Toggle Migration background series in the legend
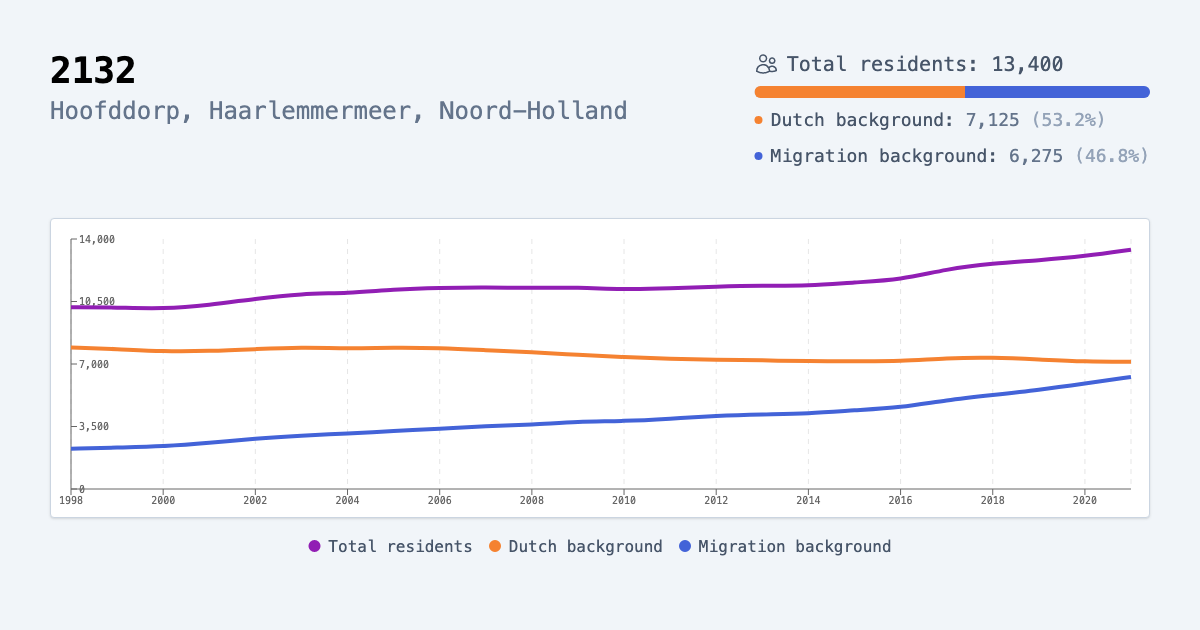 click(785, 546)
